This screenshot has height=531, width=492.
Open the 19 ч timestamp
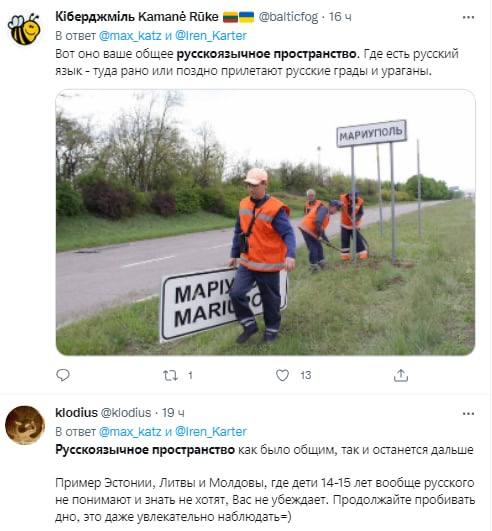173,412
